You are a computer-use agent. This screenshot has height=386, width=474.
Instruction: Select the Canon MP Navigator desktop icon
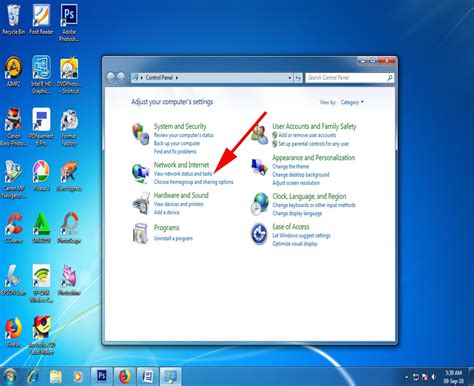pyautogui.click(x=13, y=180)
